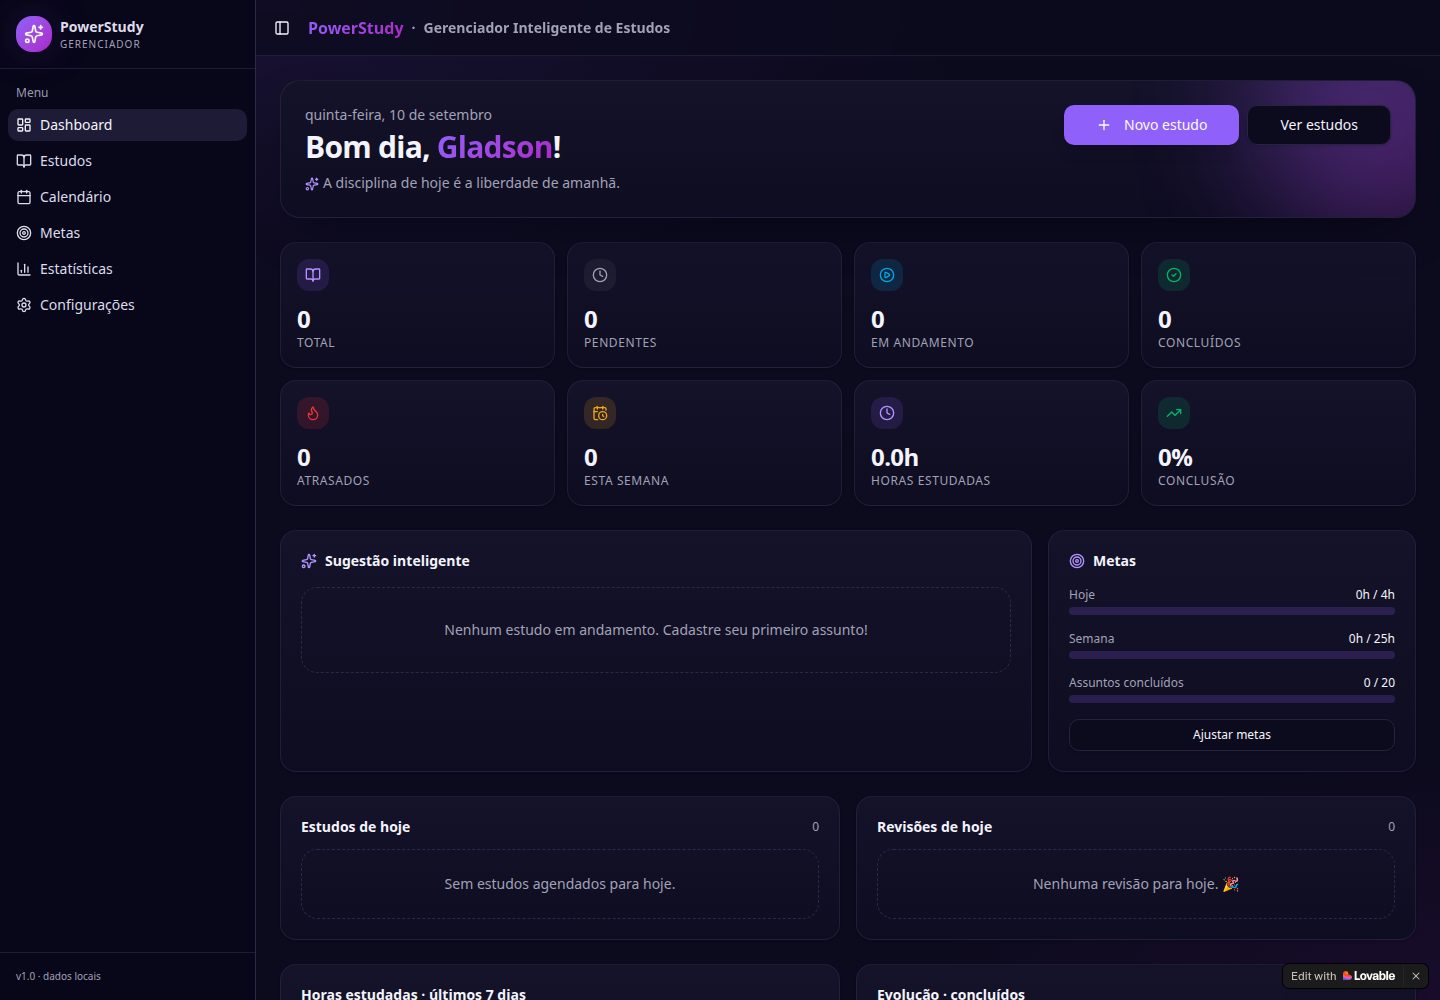
Task: Click 'Gerenciador Inteligente de Estudos' header subtitle
Action: point(547,28)
